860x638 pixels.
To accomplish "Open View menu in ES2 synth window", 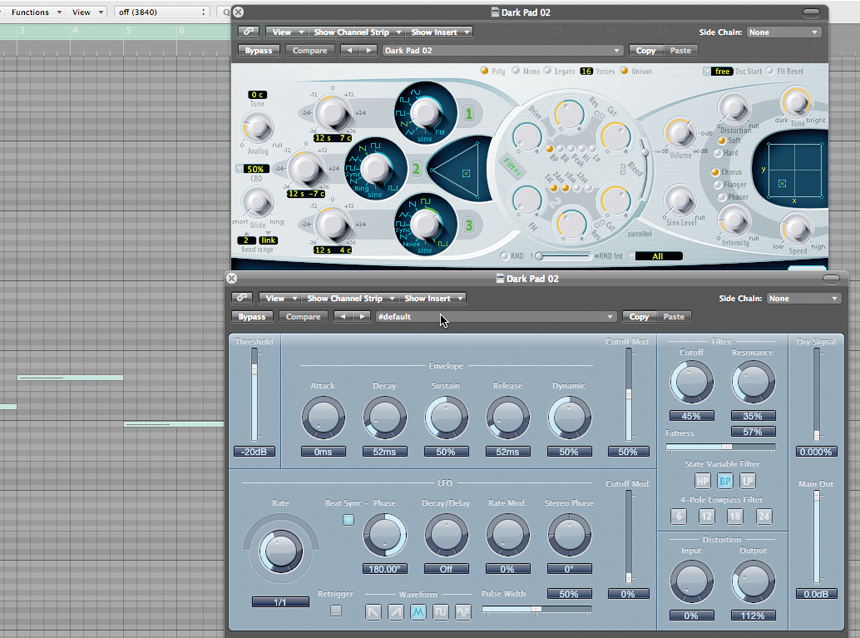I will tap(286, 32).
